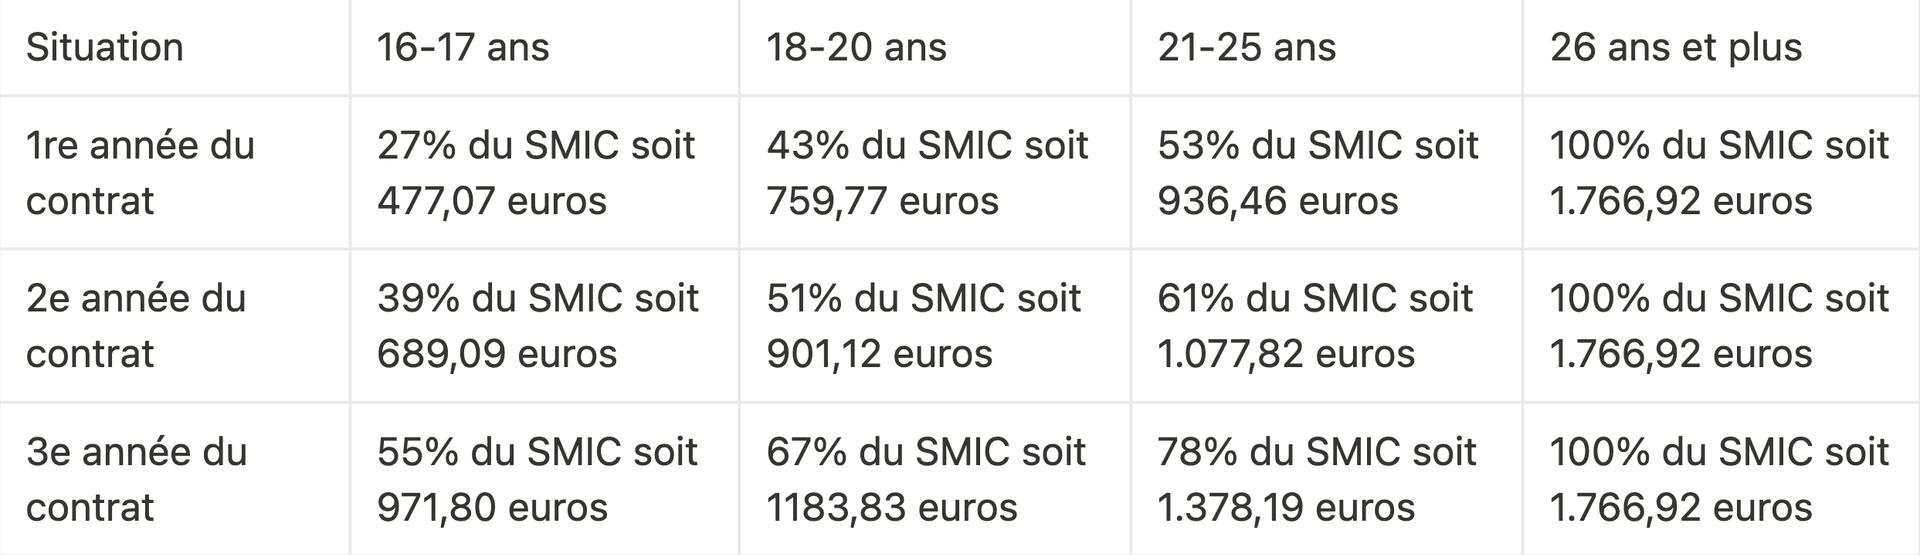
Task: Select the 1re année du contrat row label
Action: pos(140,173)
